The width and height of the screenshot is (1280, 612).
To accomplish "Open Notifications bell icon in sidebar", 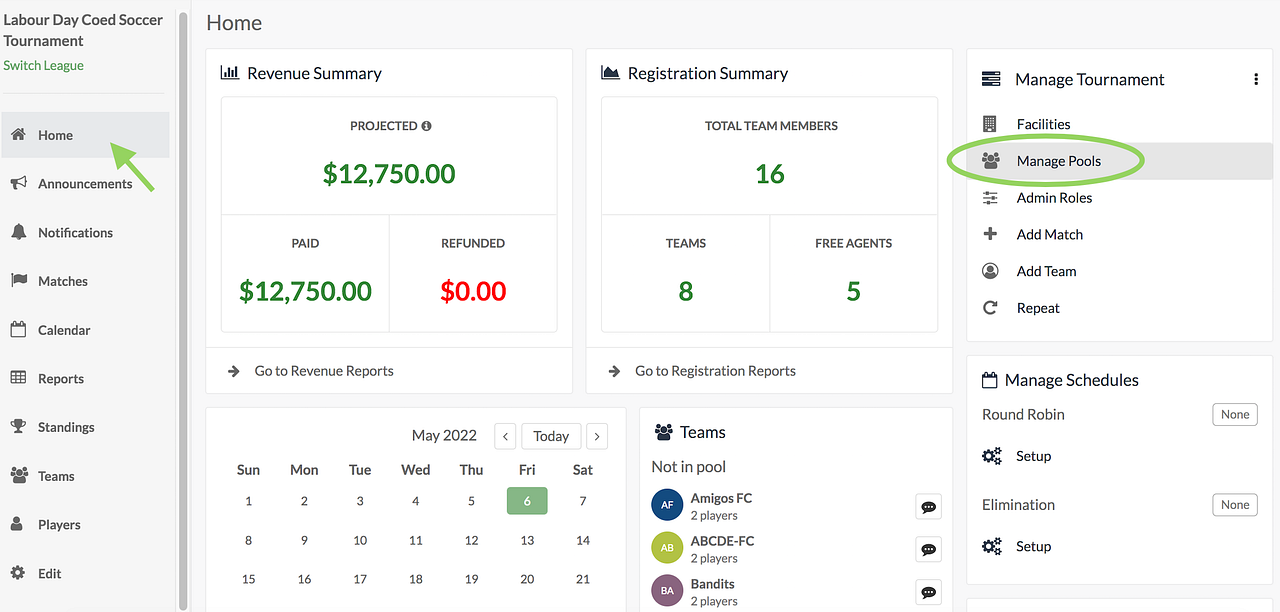I will [x=18, y=233].
